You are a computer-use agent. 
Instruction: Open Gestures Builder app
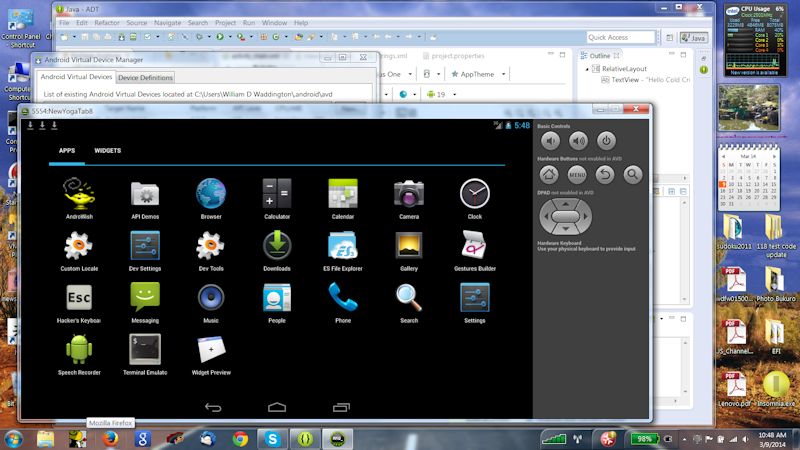pos(474,250)
